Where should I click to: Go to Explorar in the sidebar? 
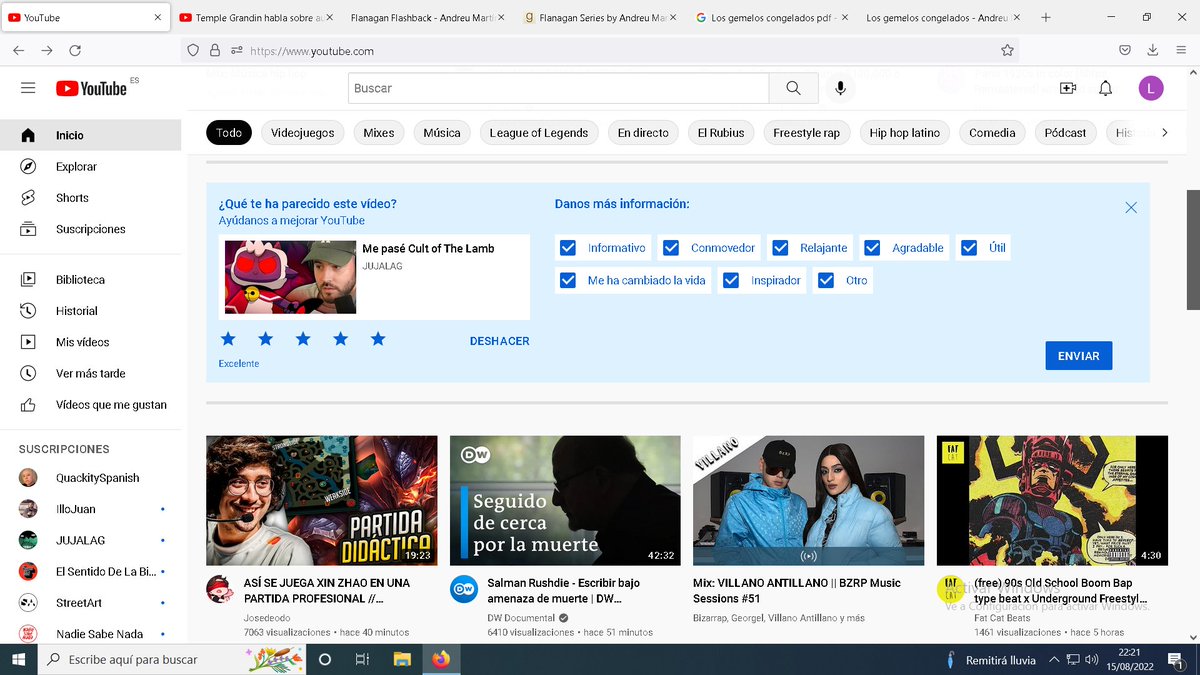(x=91, y=167)
